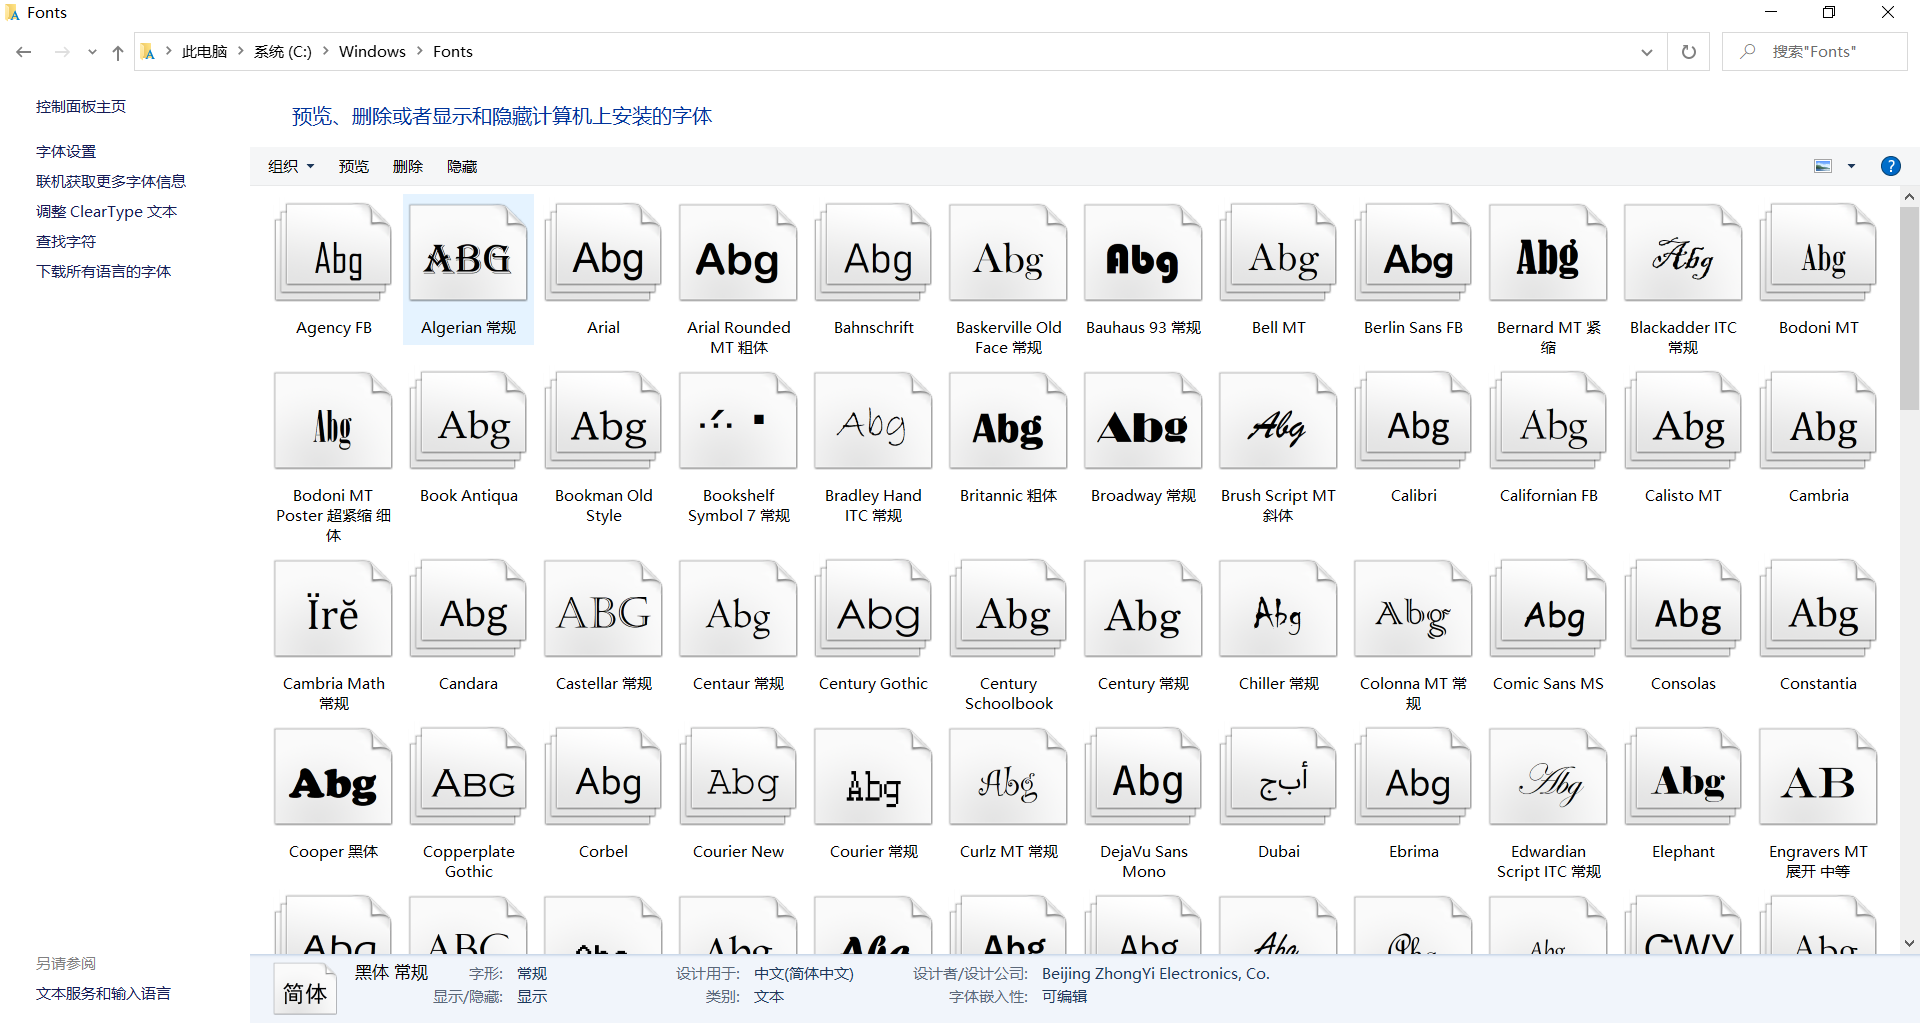Viewport: 1920px width, 1023px height.
Task: Select Baskerville Old Face font icon
Action: [1008, 253]
